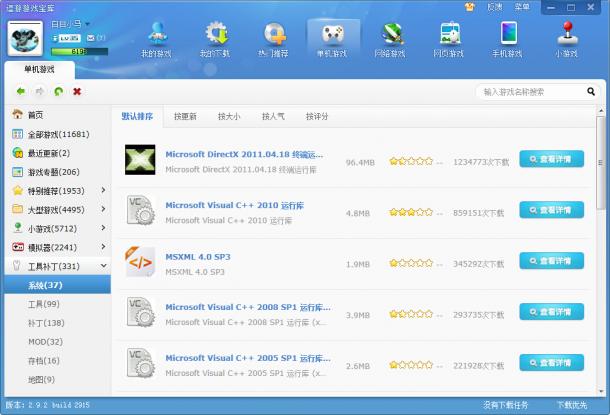The height and width of the screenshot is (415, 610).
Task: Click the star rating of DirectX
Action: click(x=411, y=161)
